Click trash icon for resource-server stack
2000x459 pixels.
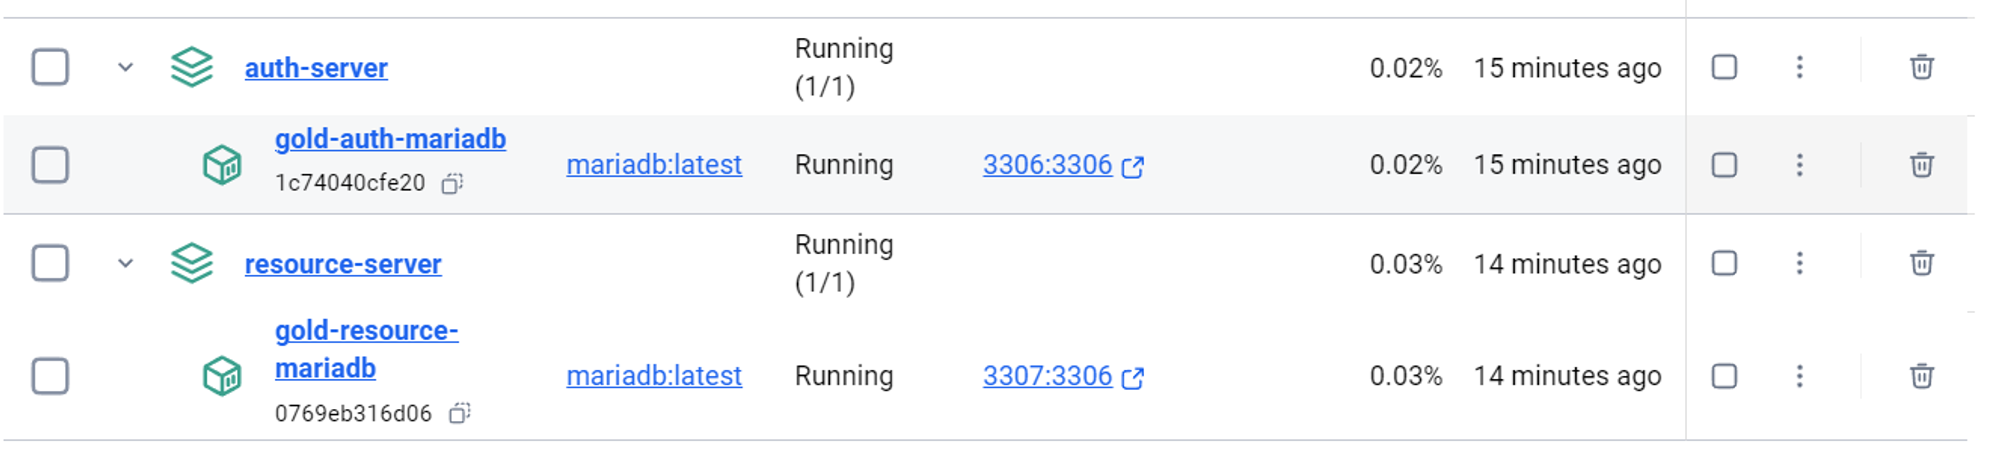[x=1921, y=263]
